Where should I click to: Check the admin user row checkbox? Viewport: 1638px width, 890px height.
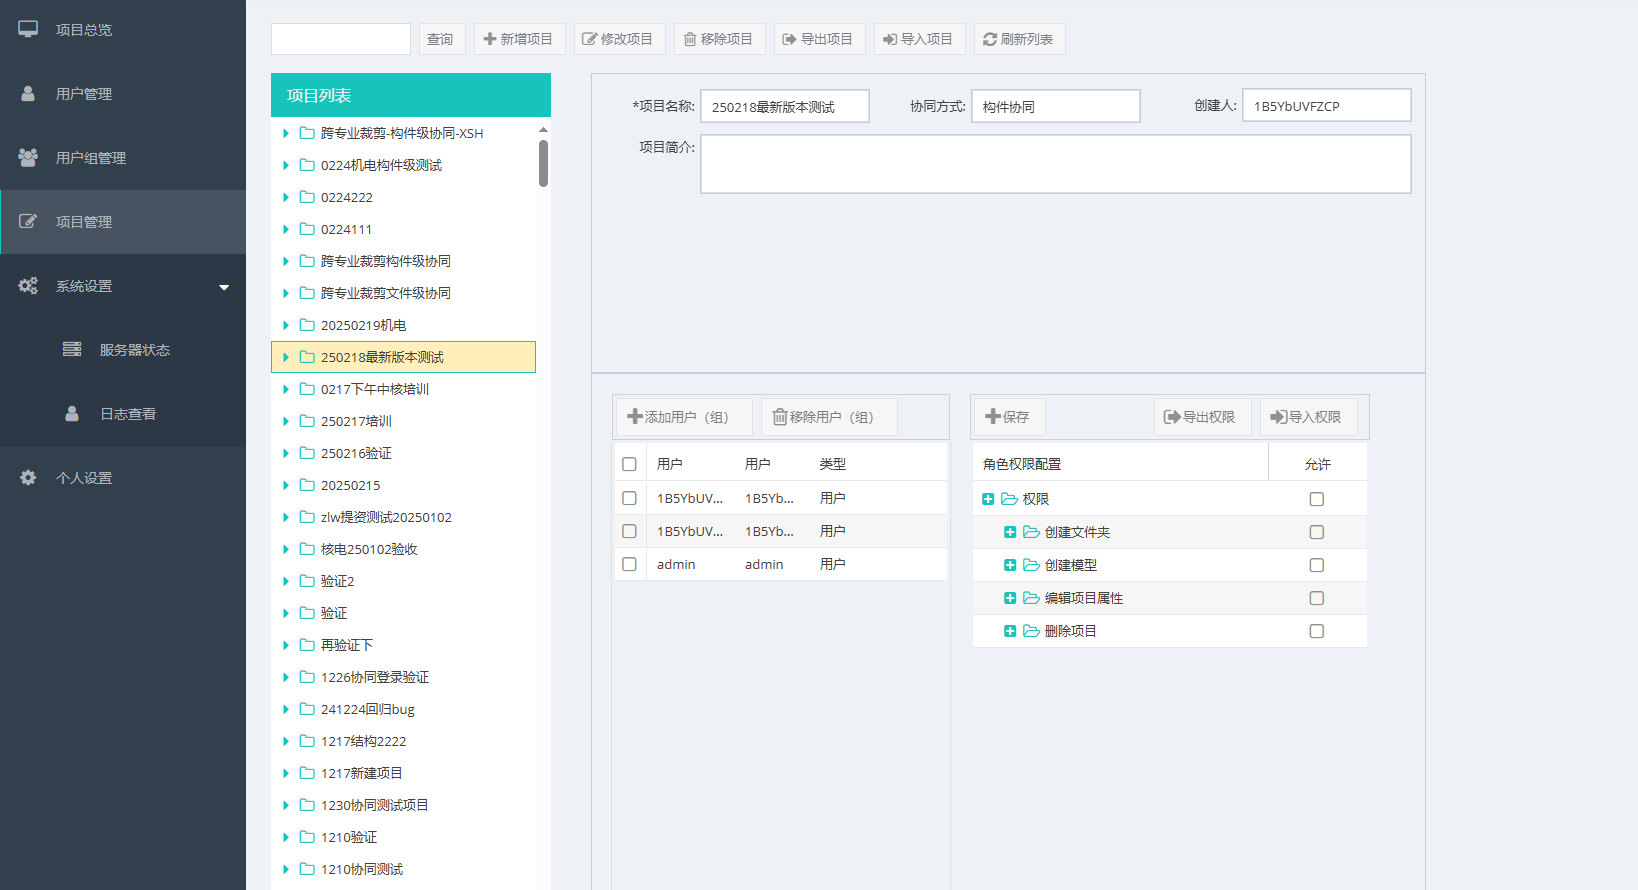[x=629, y=564]
